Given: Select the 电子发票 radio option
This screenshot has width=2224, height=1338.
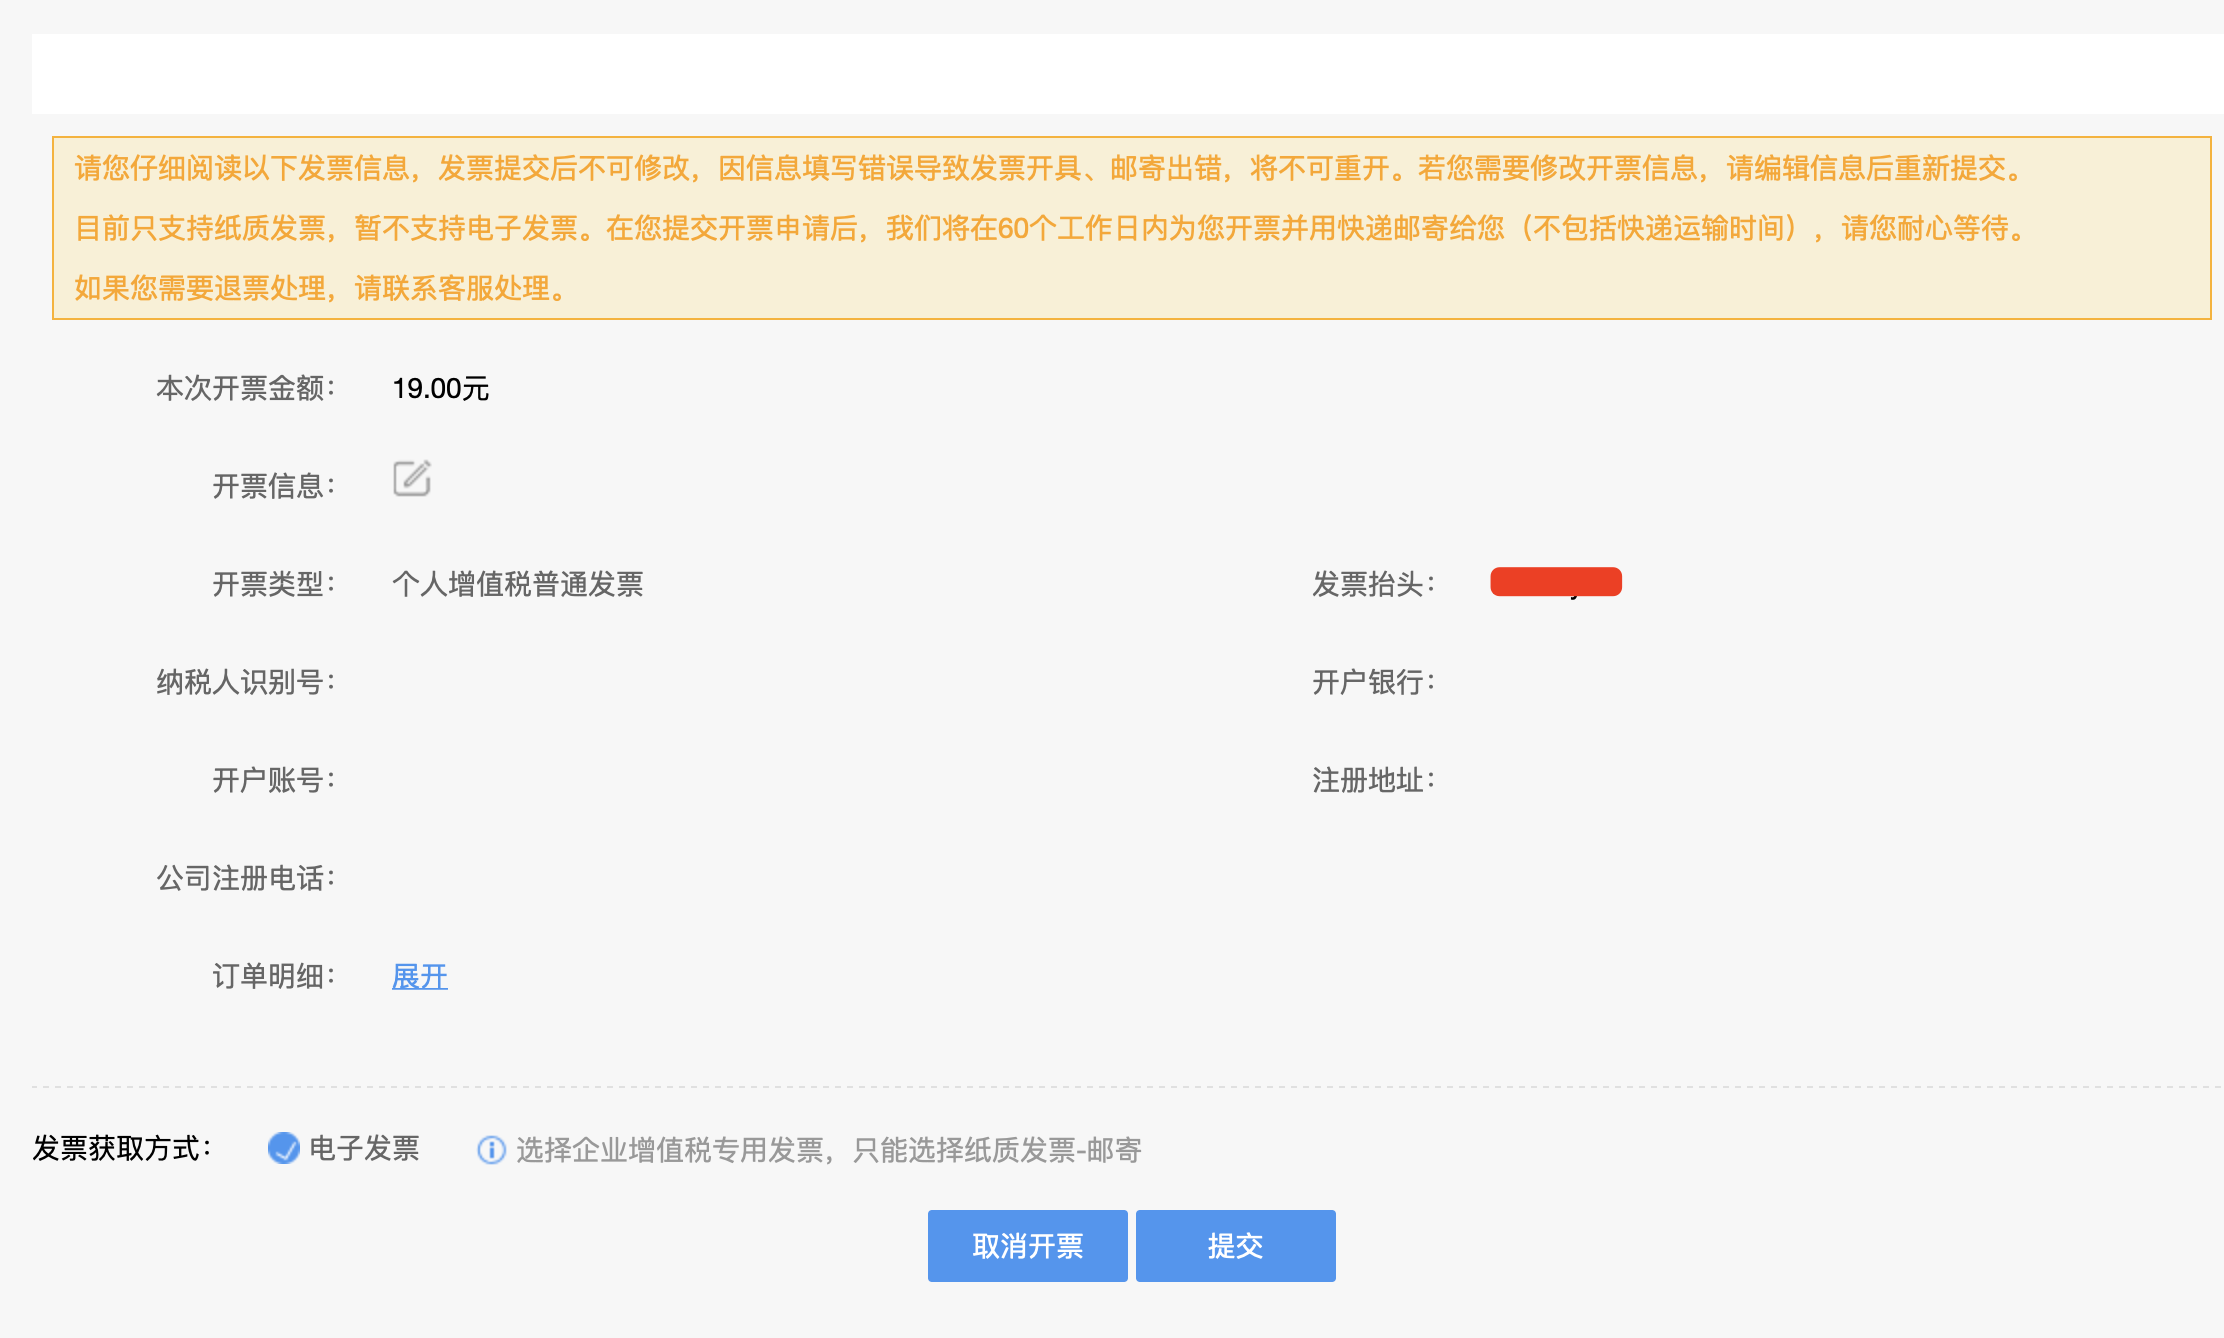Looking at the screenshot, I should [x=284, y=1148].
